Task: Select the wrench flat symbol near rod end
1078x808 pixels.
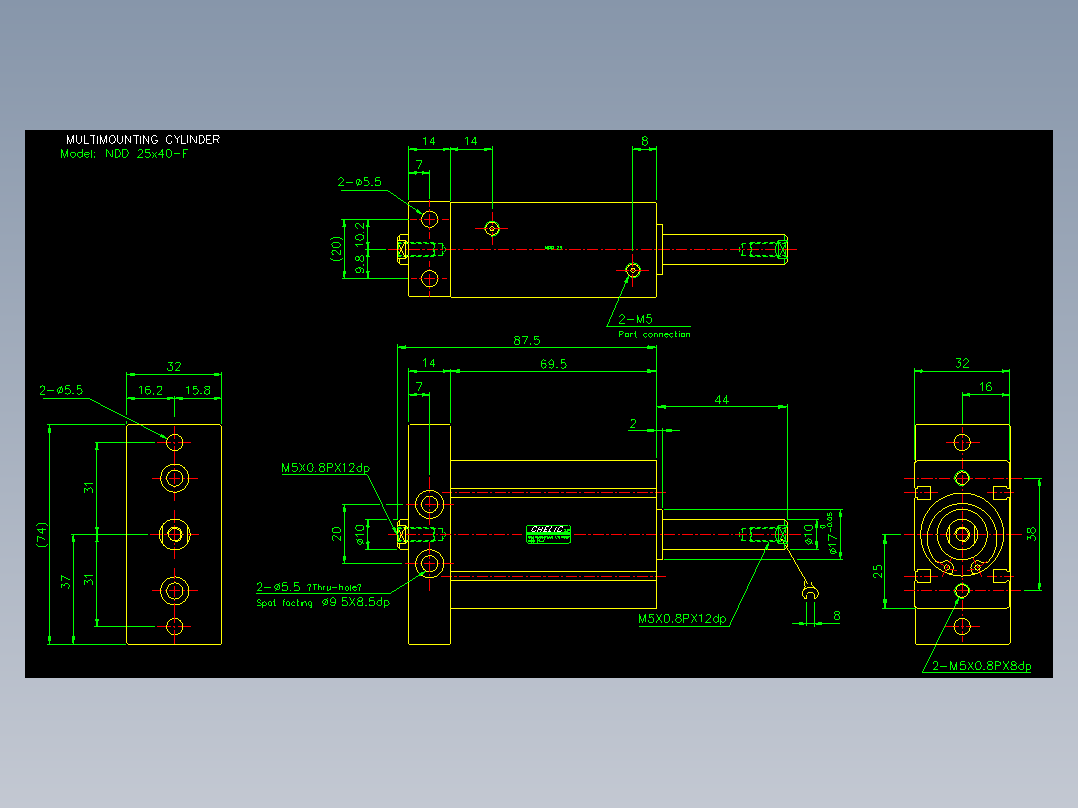Action: point(811,591)
